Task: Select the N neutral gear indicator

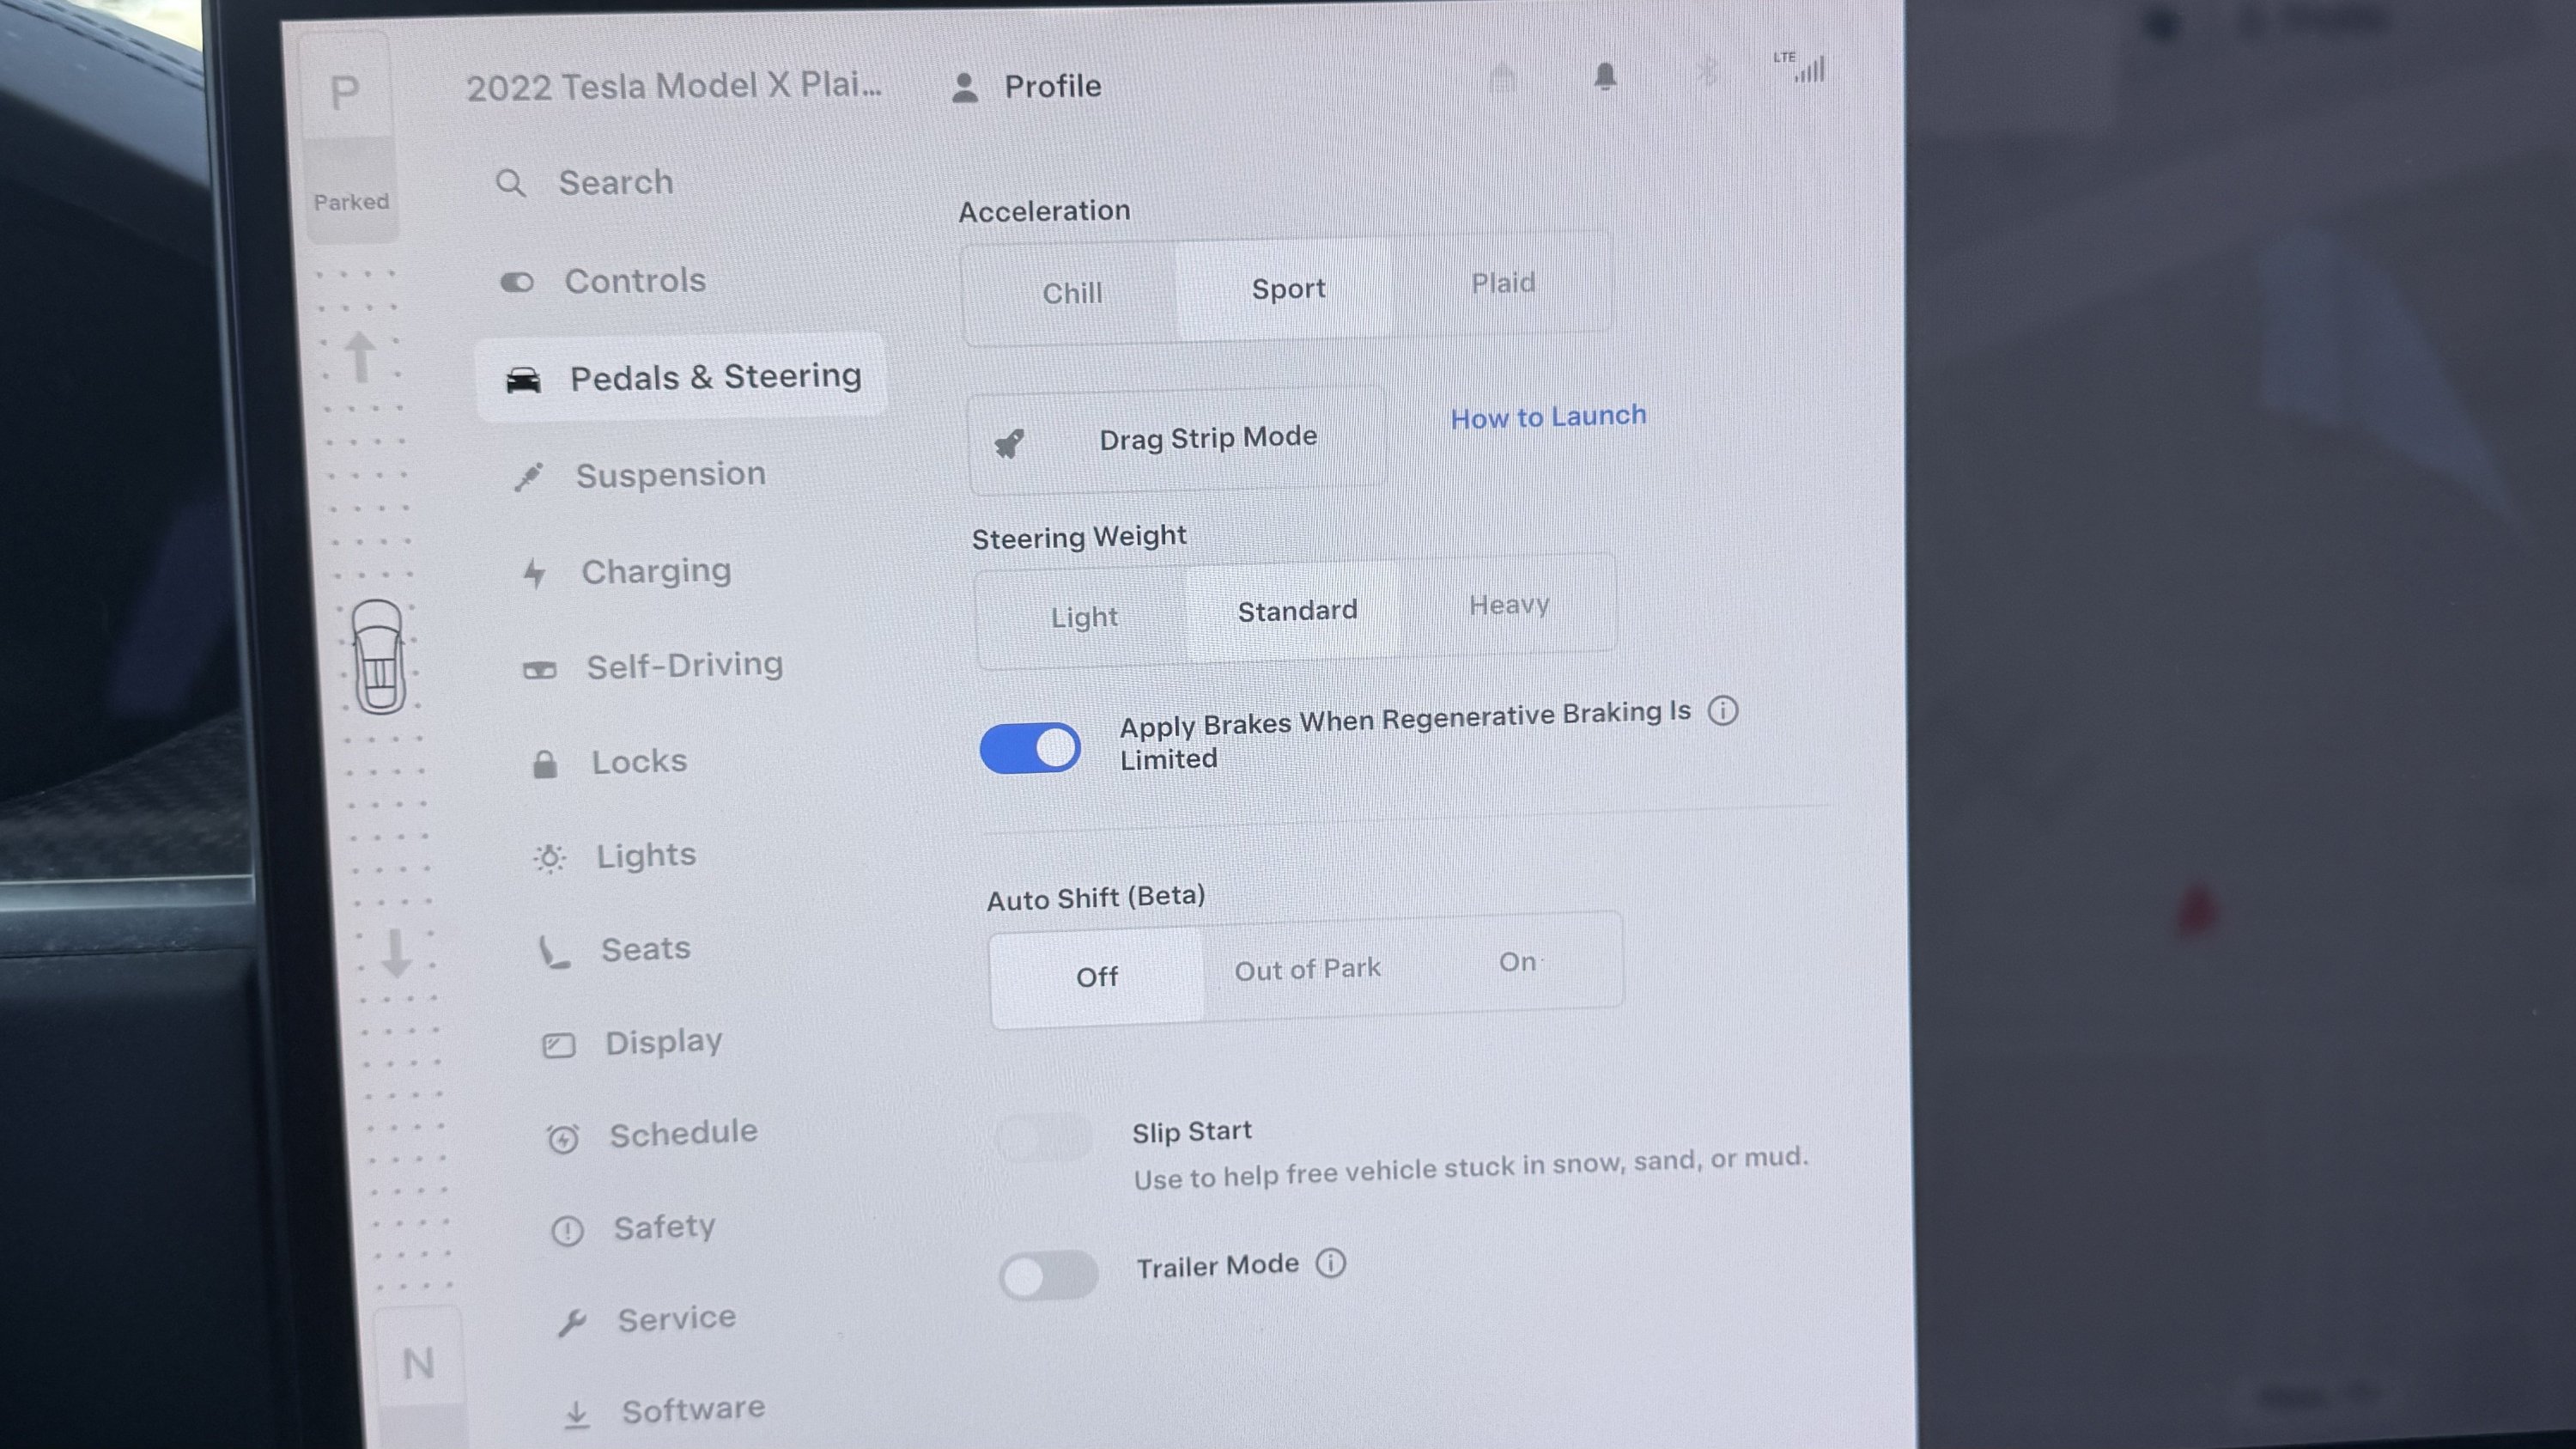Action: point(418,1363)
